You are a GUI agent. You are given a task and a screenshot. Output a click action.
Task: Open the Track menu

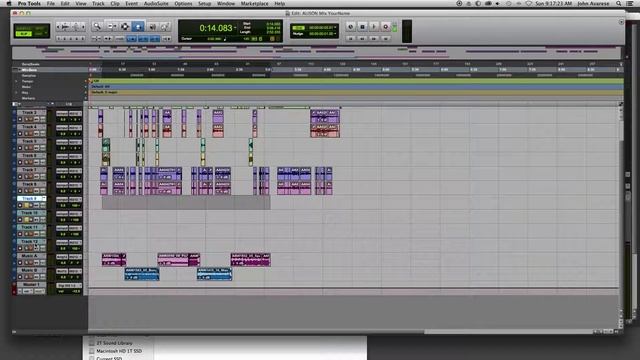pos(98,4)
